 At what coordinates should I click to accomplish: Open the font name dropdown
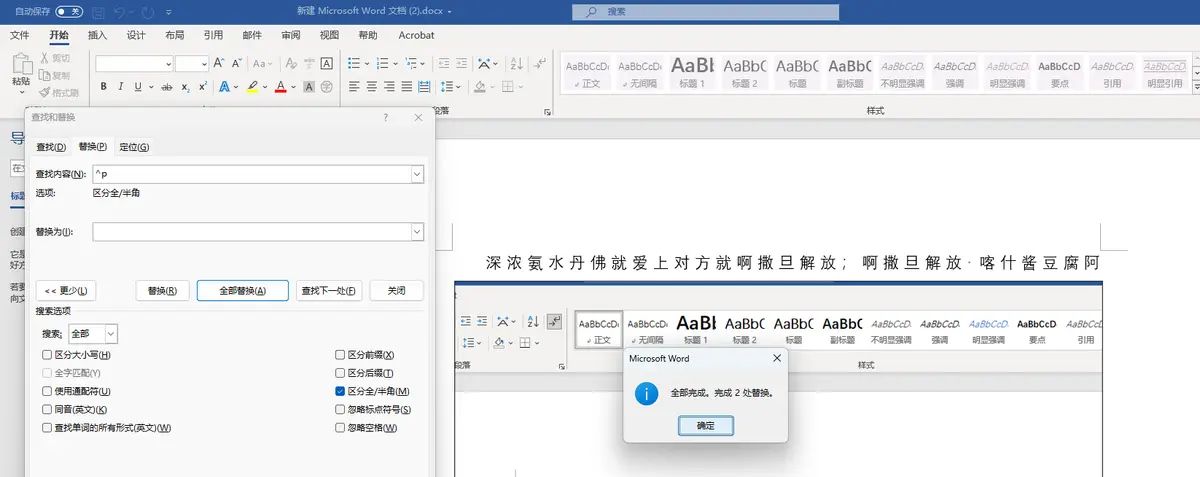click(168, 63)
